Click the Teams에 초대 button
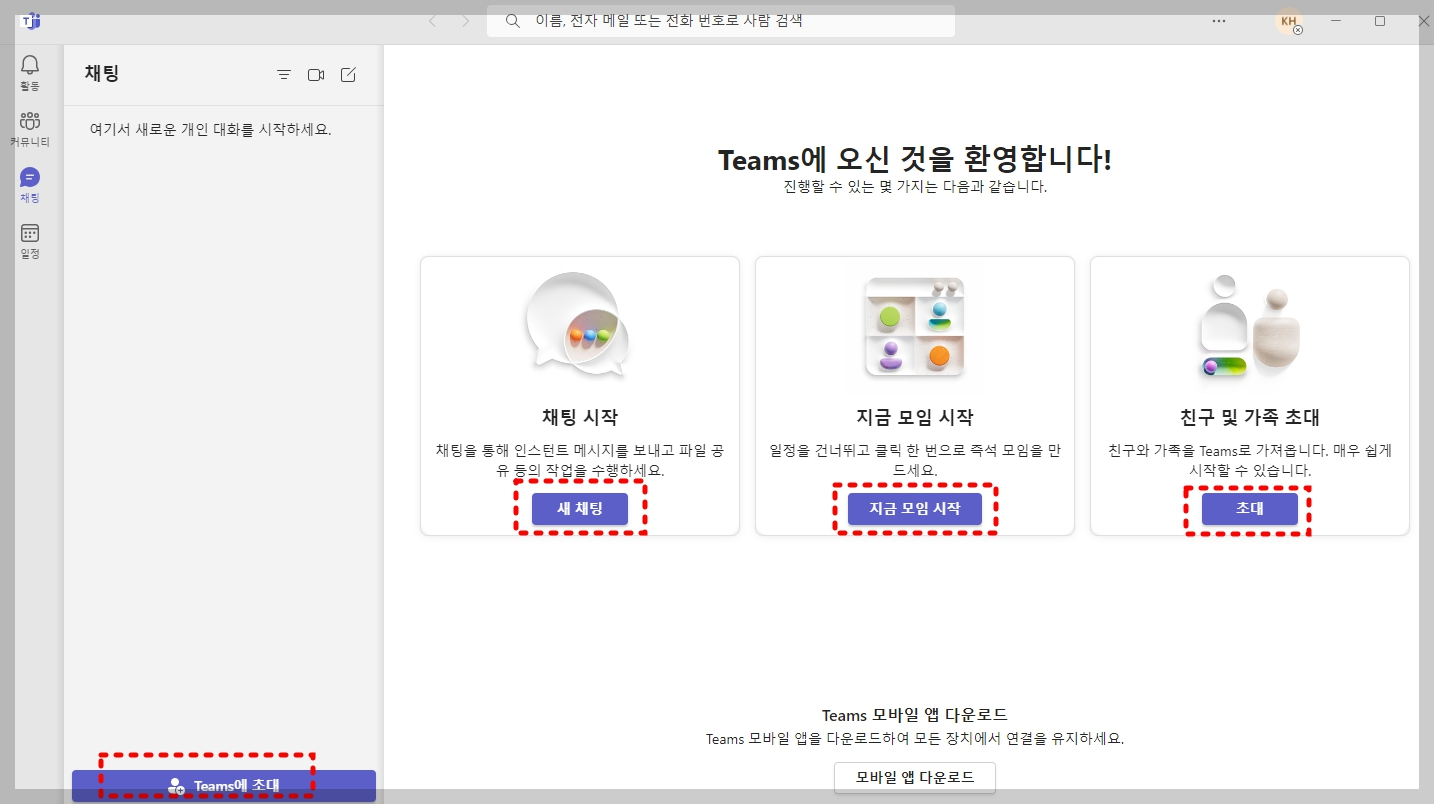The height and width of the screenshot is (804, 1434). 224,786
